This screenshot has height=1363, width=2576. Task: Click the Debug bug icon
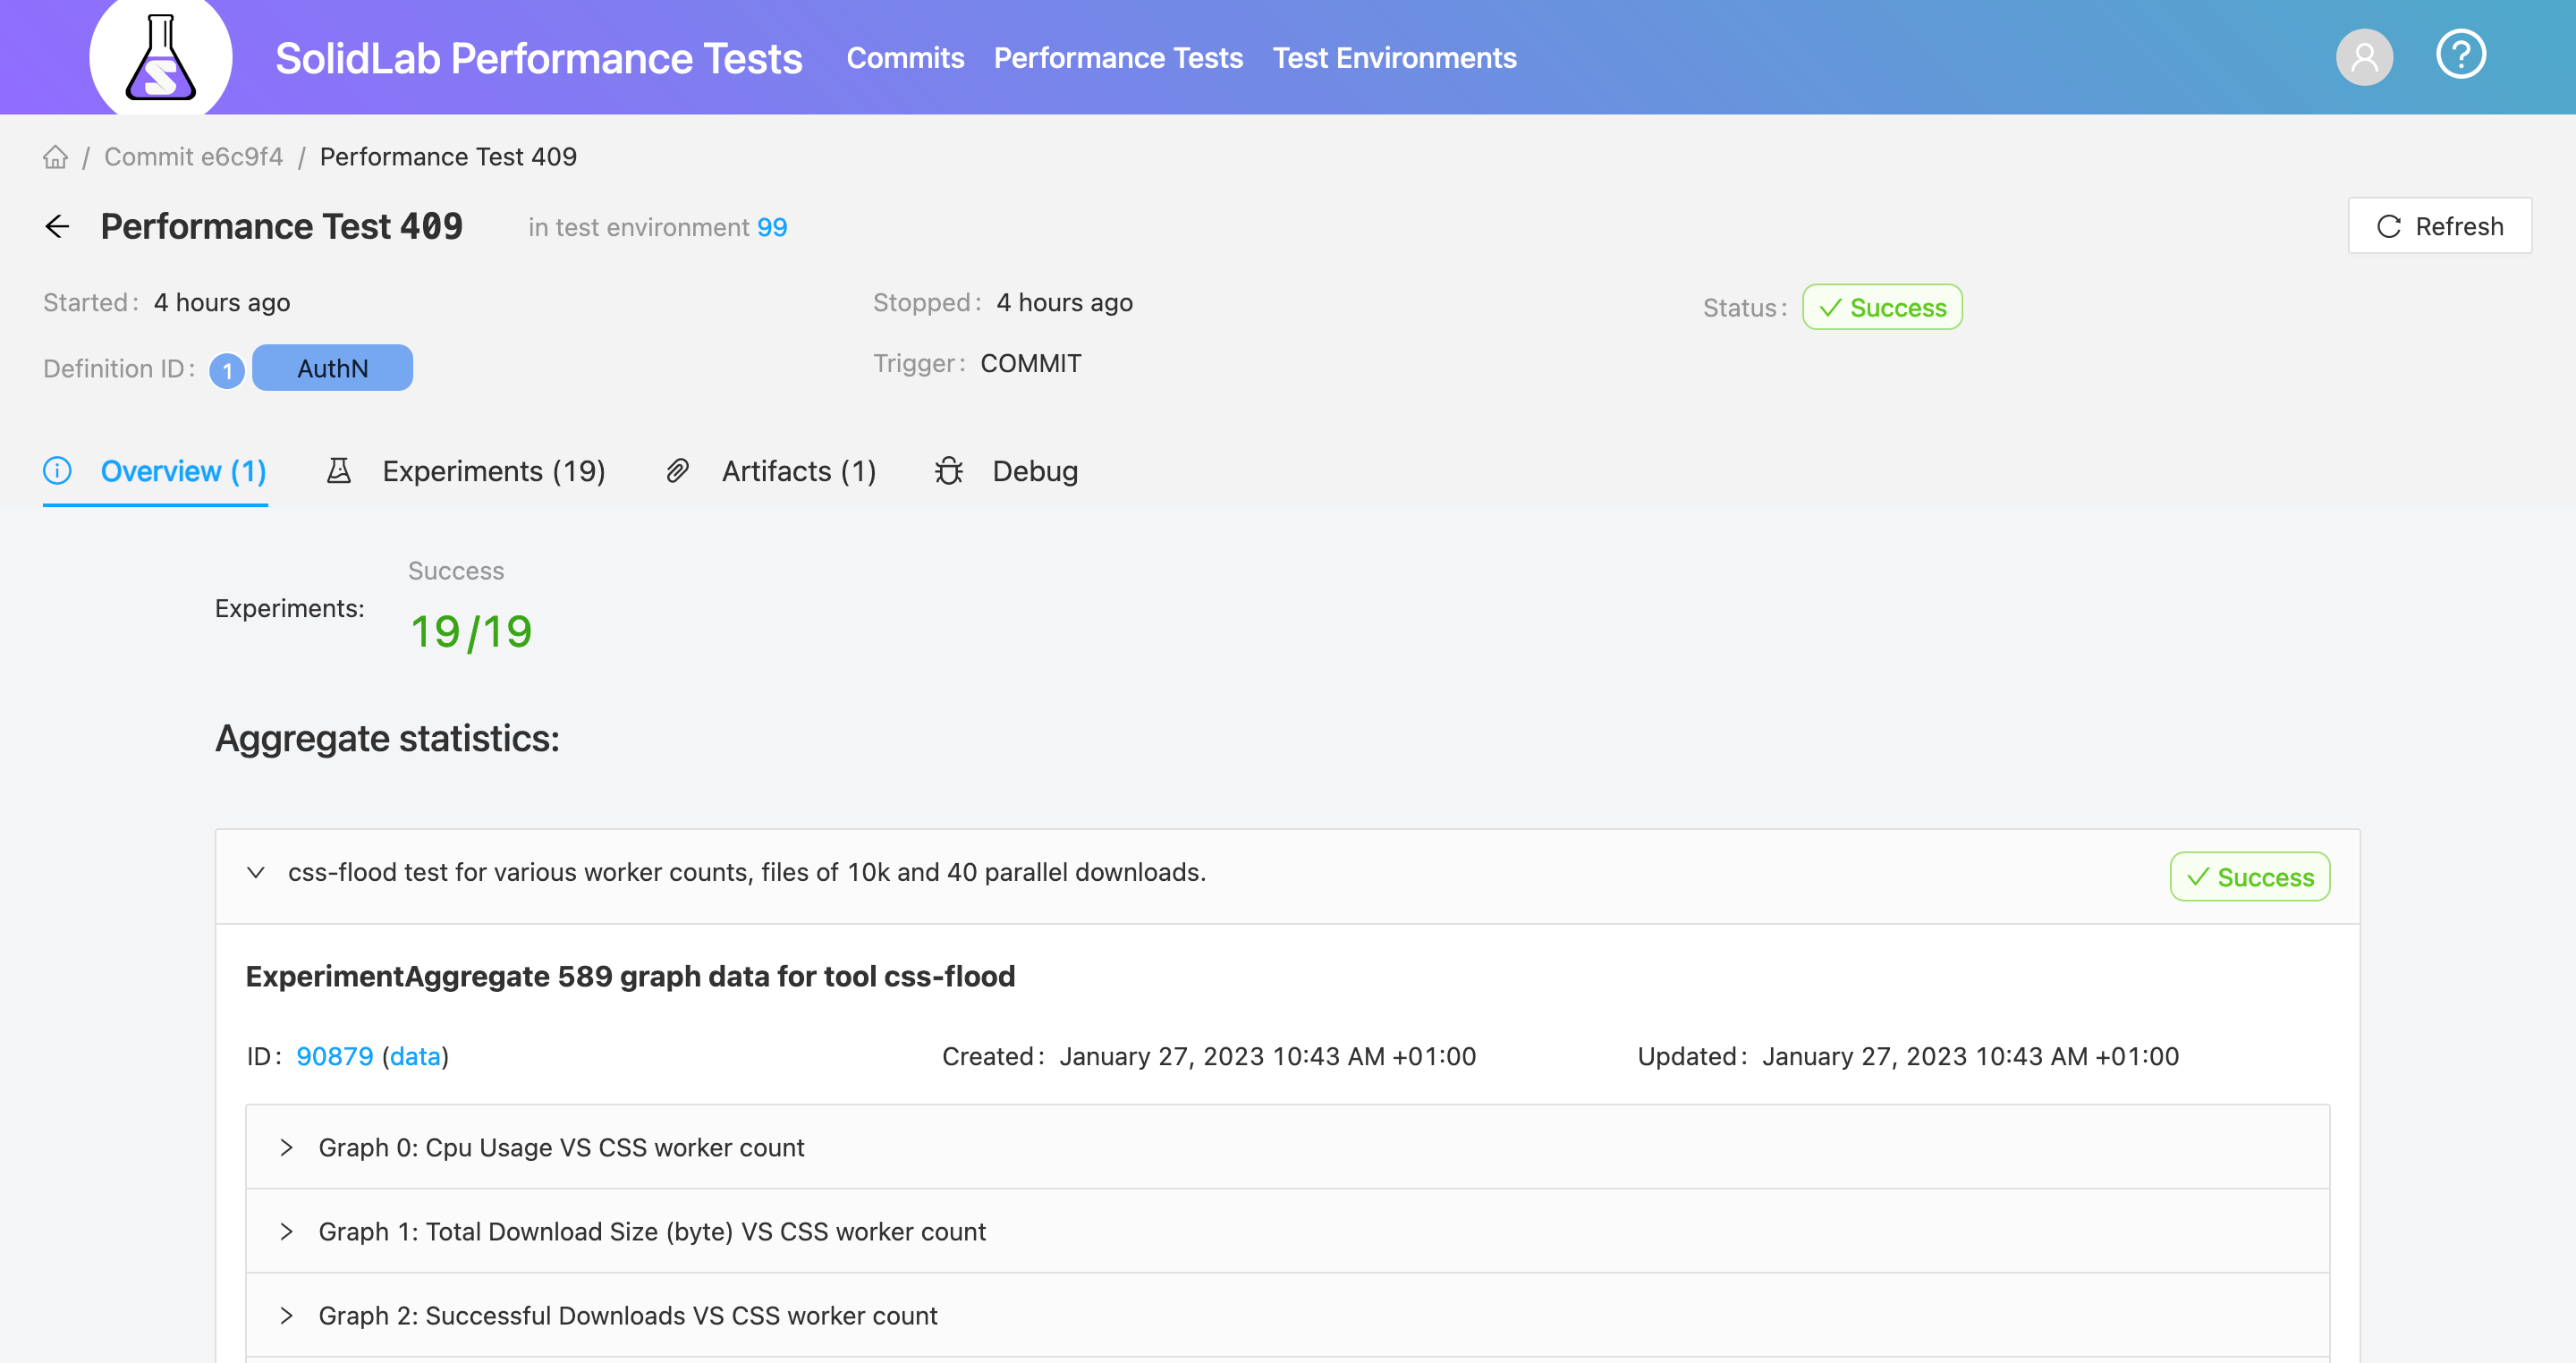947,470
